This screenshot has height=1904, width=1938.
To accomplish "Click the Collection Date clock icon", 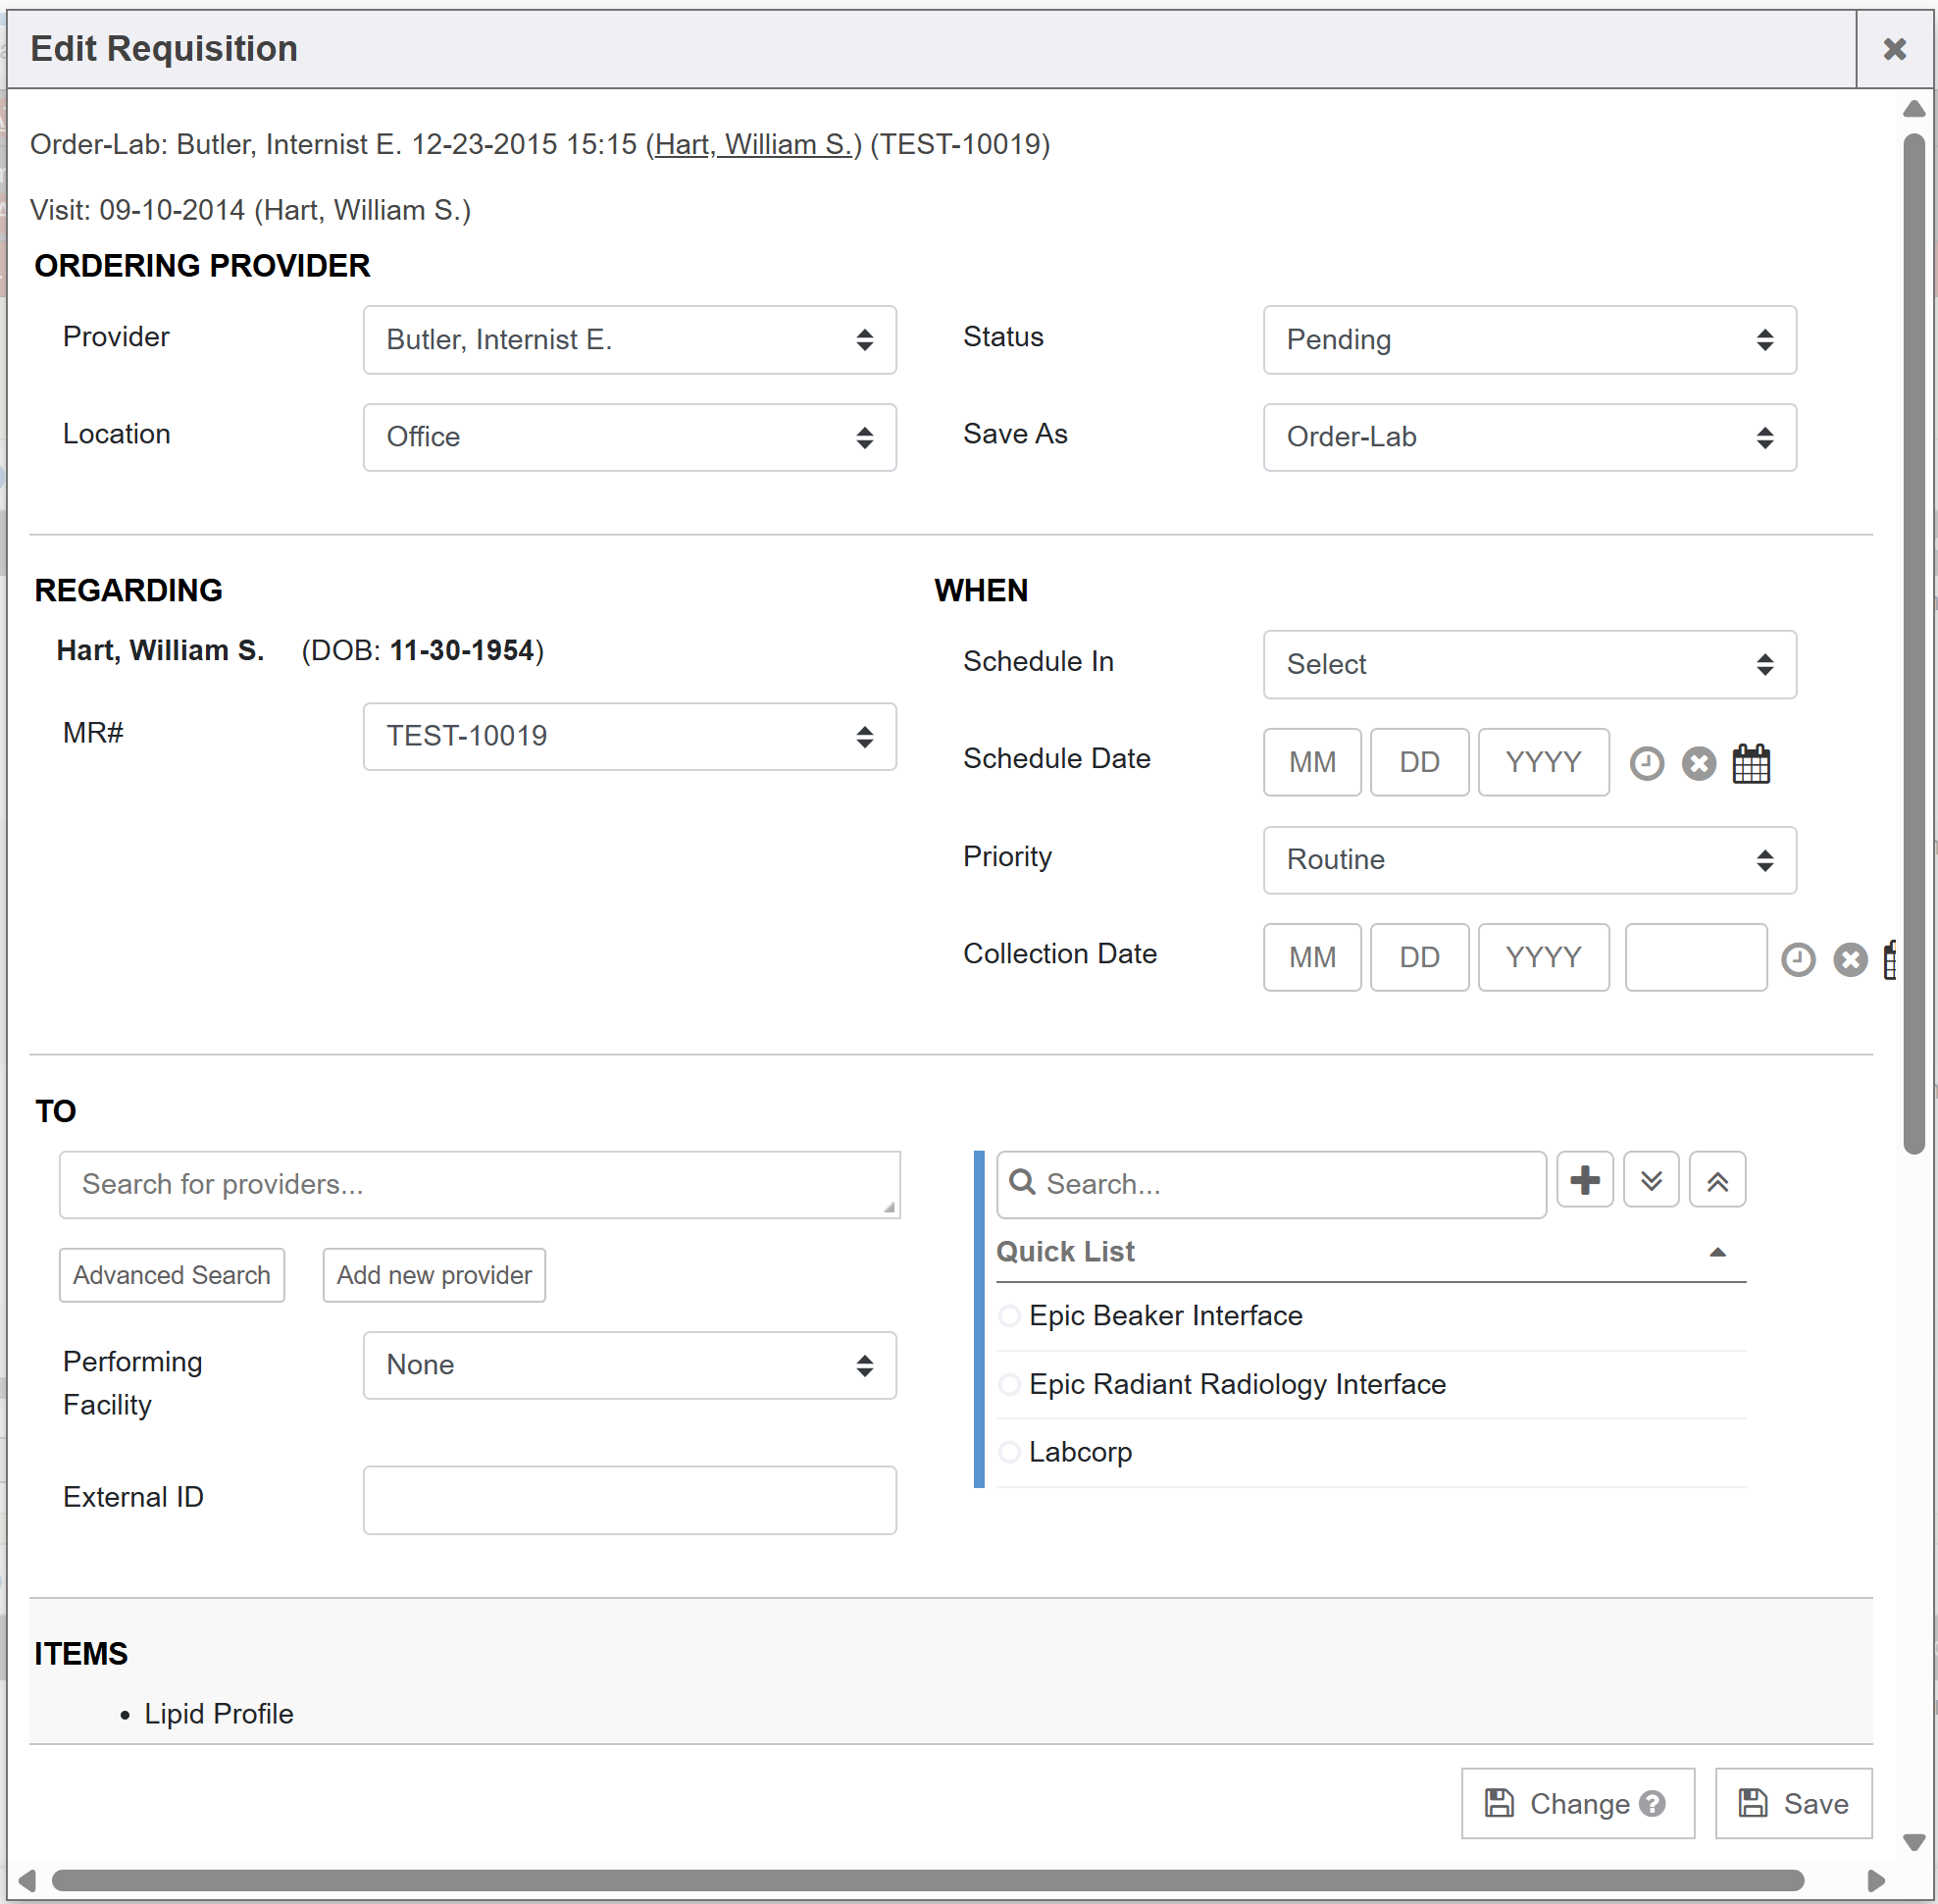I will [1798, 960].
